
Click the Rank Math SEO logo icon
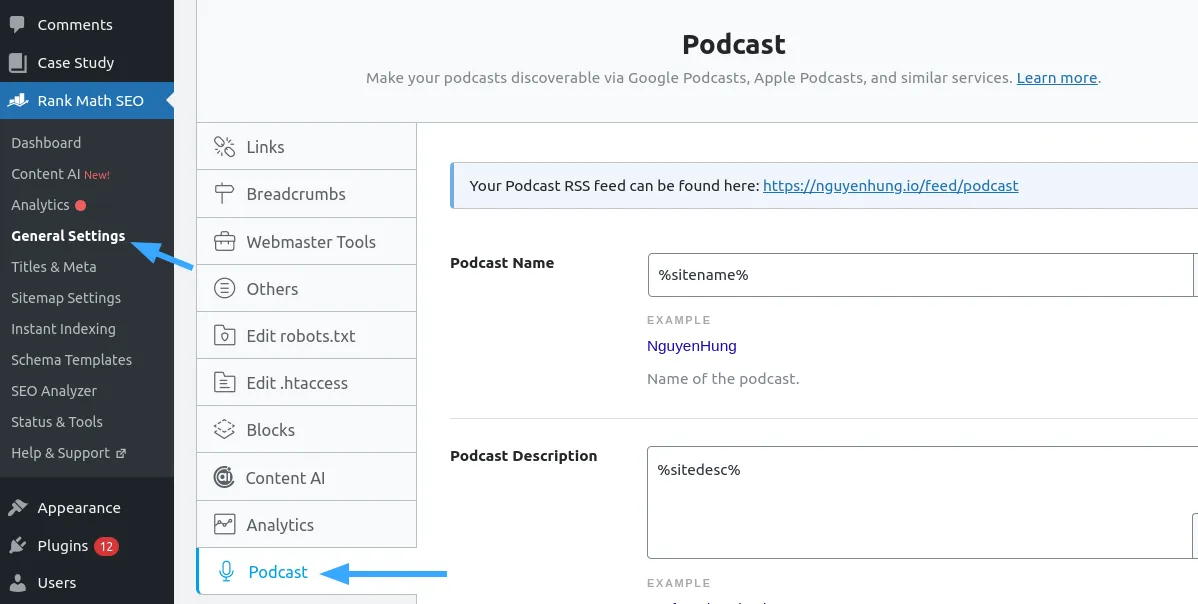(18, 101)
